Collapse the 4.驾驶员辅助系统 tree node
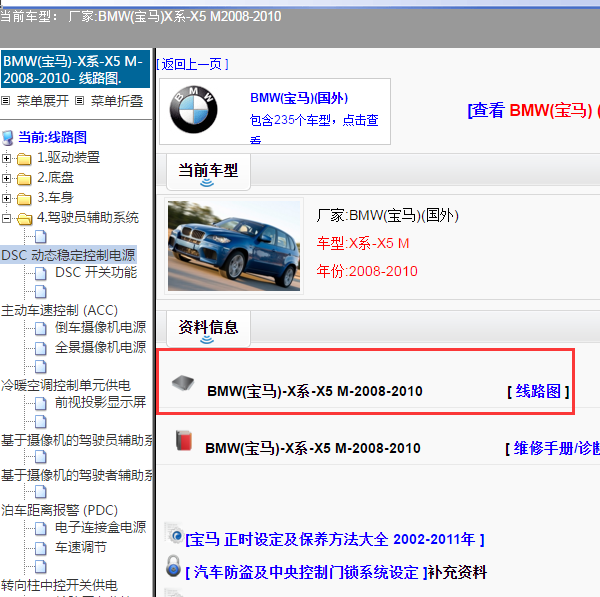 point(6,219)
